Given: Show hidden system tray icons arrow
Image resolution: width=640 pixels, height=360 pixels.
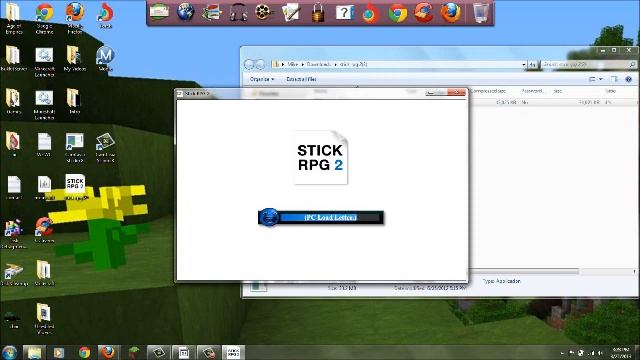Looking at the screenshot, I should click(562, 353).
